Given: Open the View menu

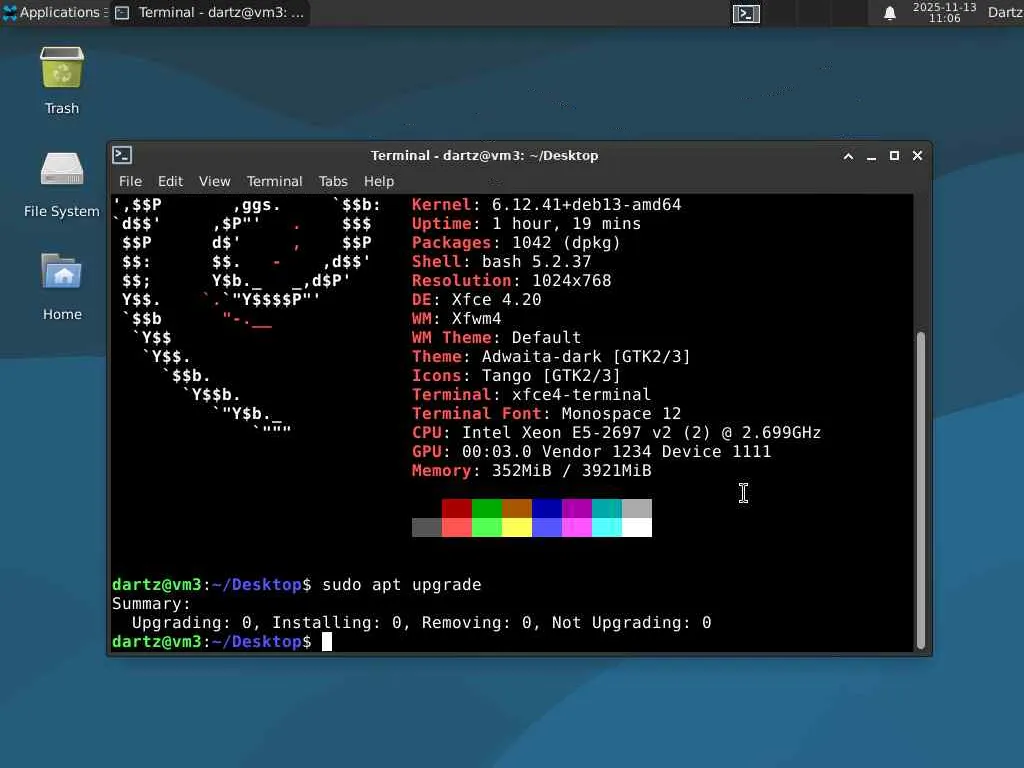Looking at the screenshot, I should coord(214,182).
